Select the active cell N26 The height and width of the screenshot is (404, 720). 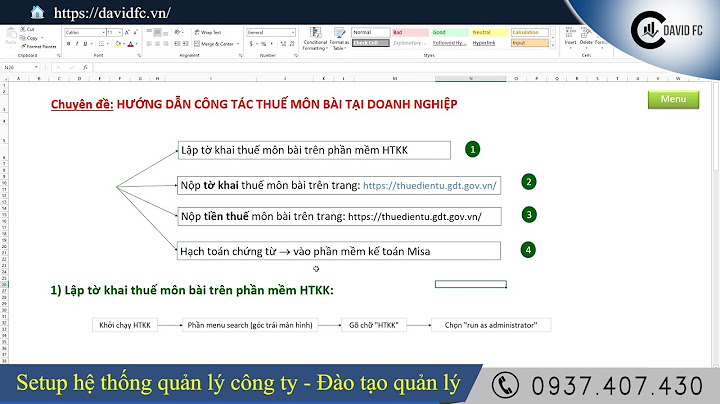pyautogui.click(x=471, y=284)
